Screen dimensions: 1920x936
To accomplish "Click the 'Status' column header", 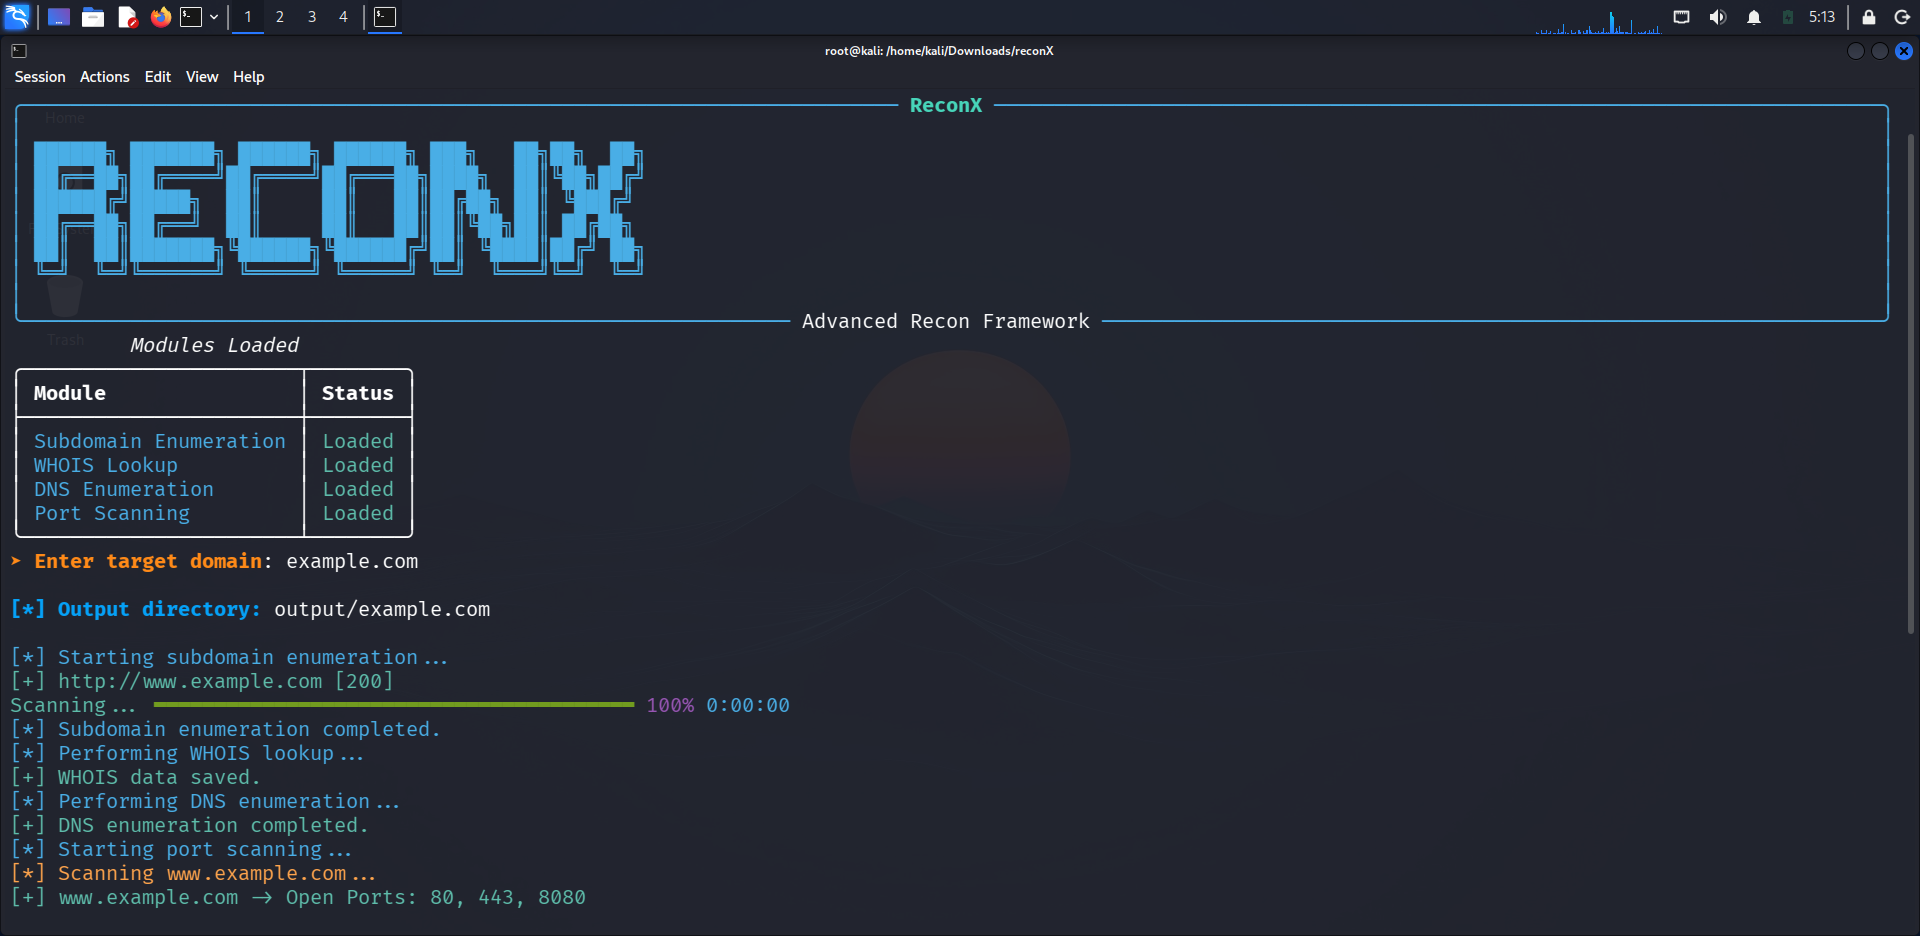I will click(358, 393).
